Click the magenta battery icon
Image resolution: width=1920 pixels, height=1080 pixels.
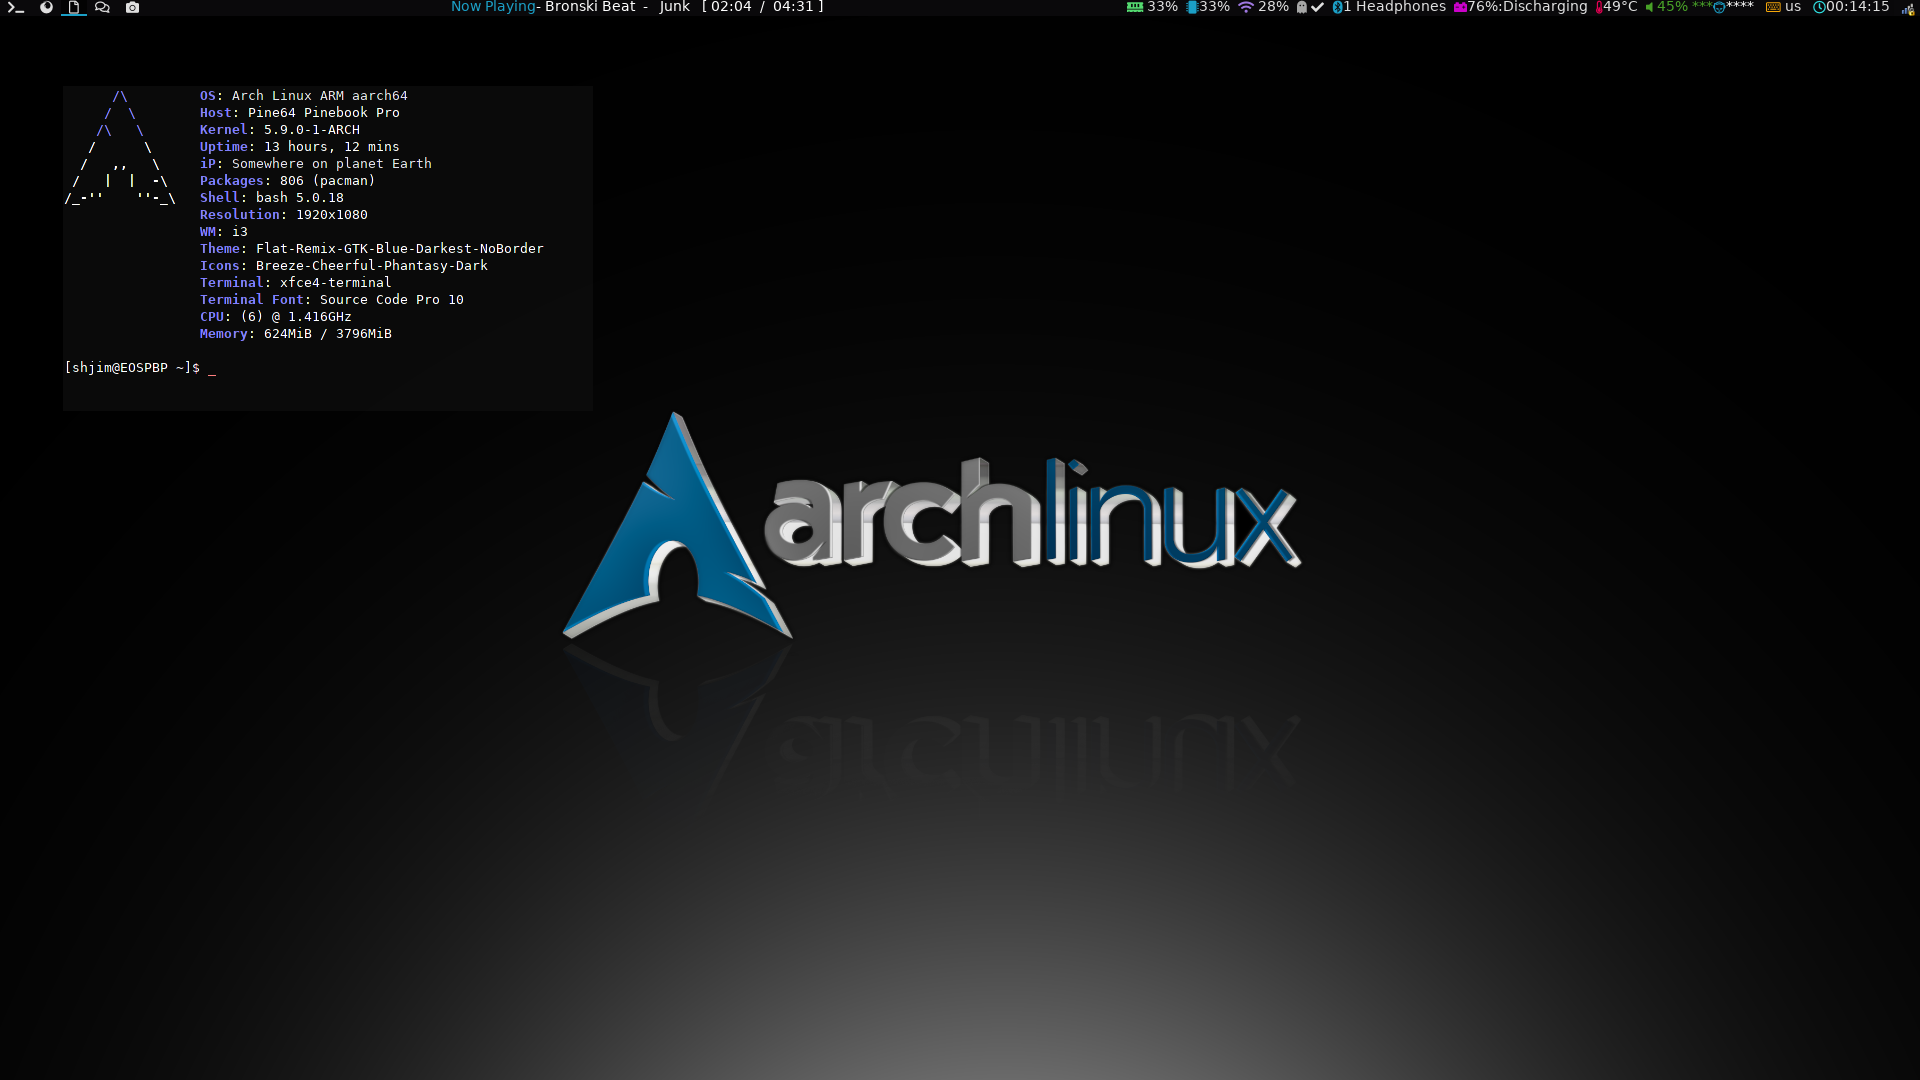tap(1460, 7)
